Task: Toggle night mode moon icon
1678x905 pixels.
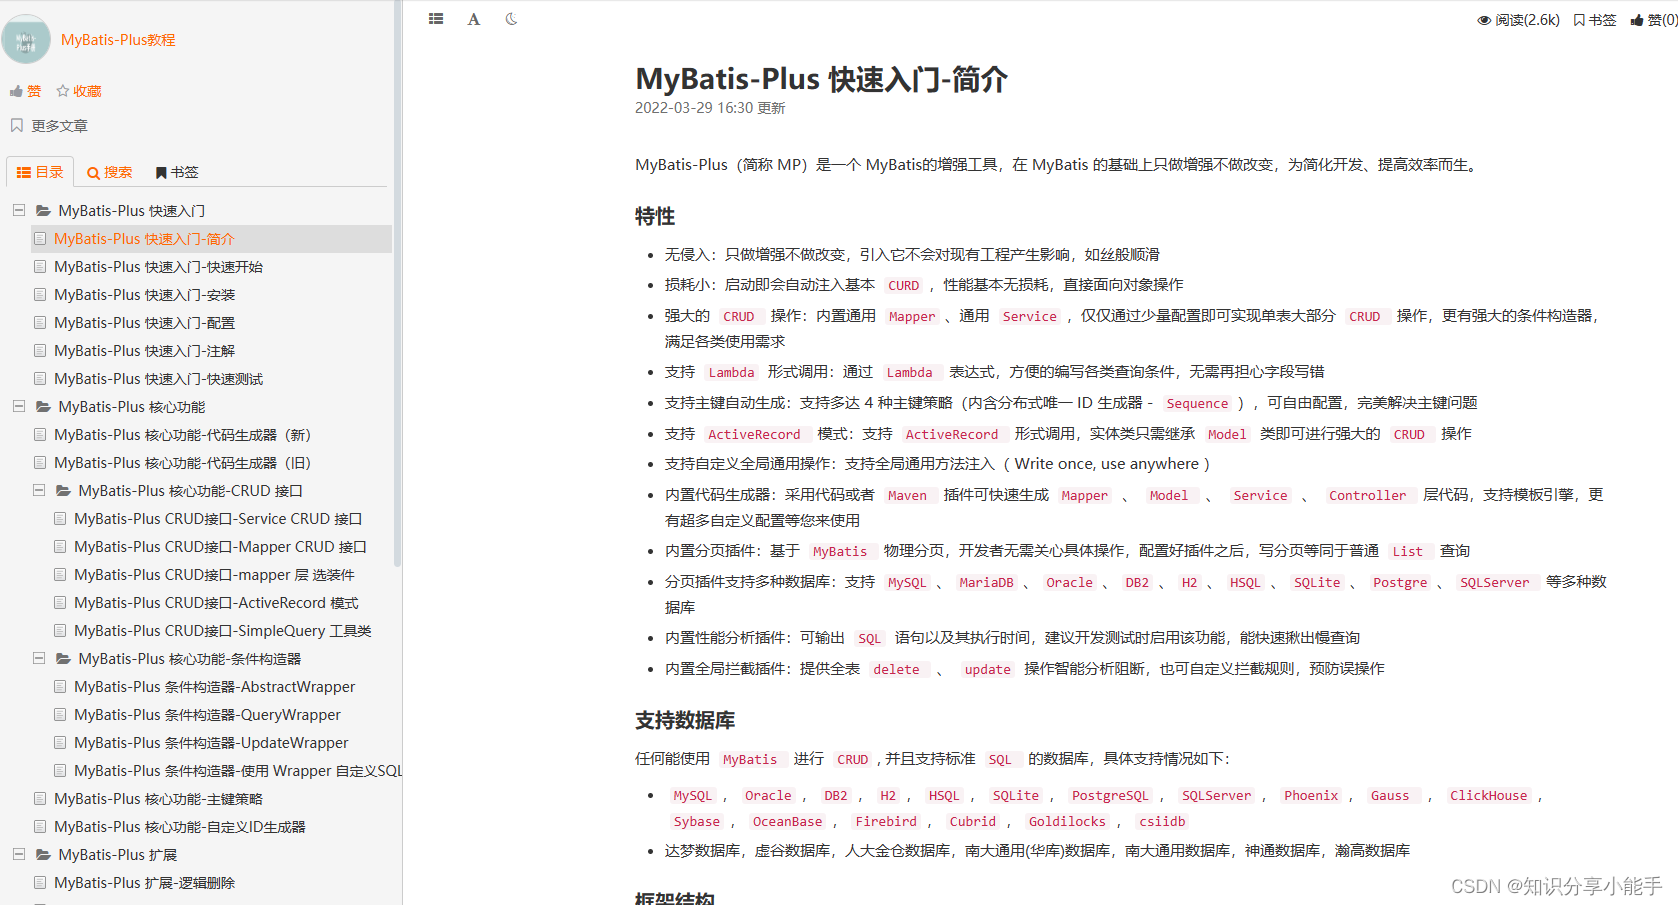Action: coord(511,19)
